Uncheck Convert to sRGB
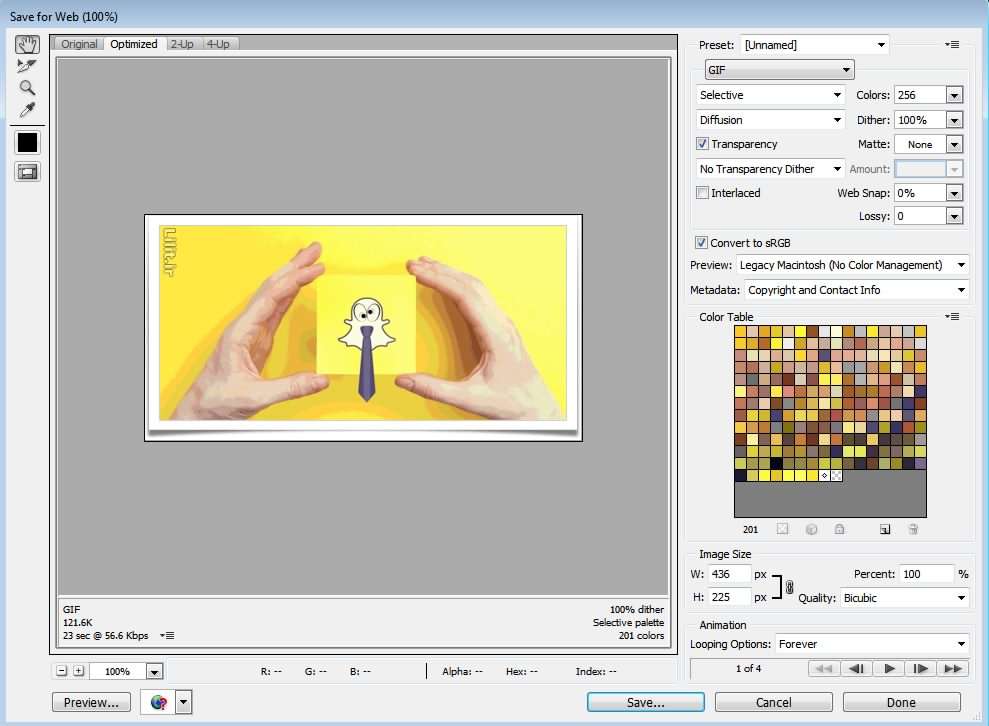The image size is (989, 726). tap(701, 243)
